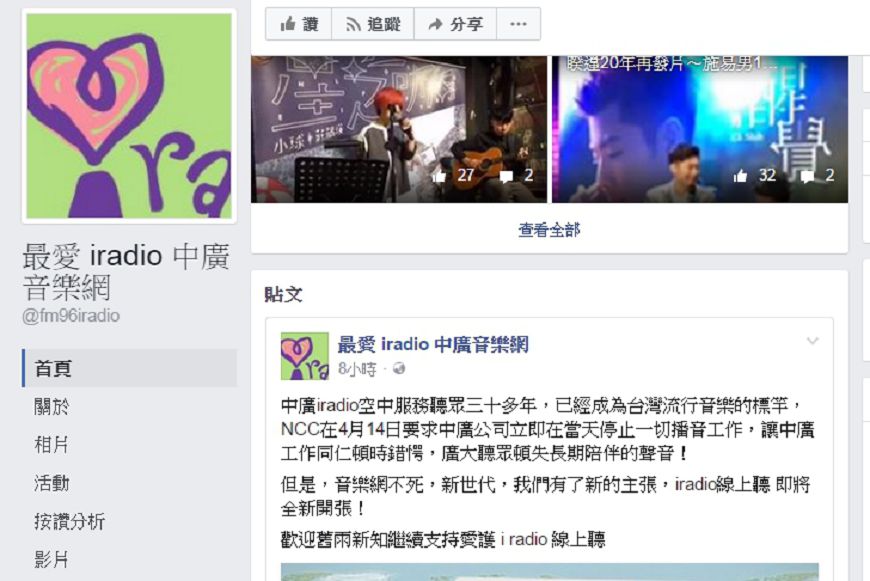Play the blue concert video thumbnail

point(700,129)
